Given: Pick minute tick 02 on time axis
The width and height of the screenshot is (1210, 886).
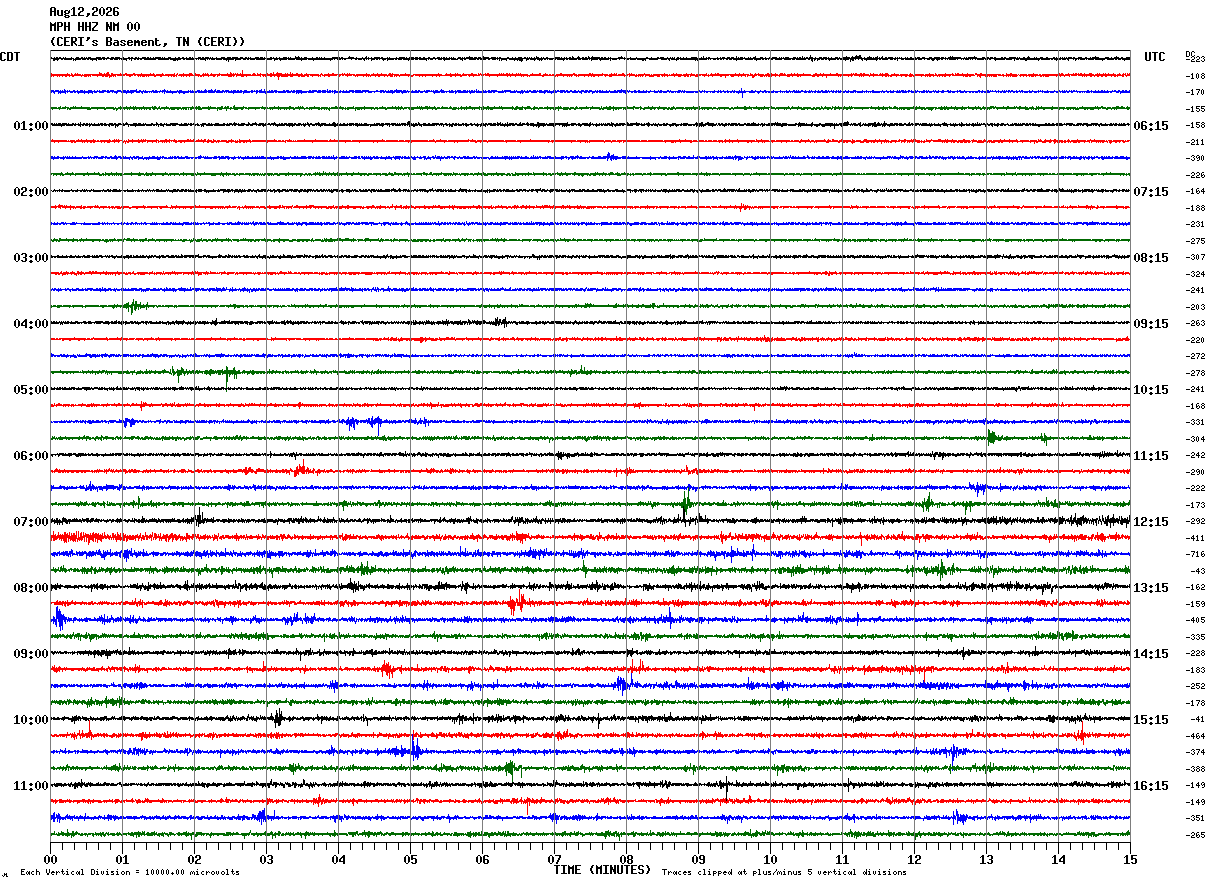Looking at the screenshot, I should pyautogui.click(x=194, y=859).
